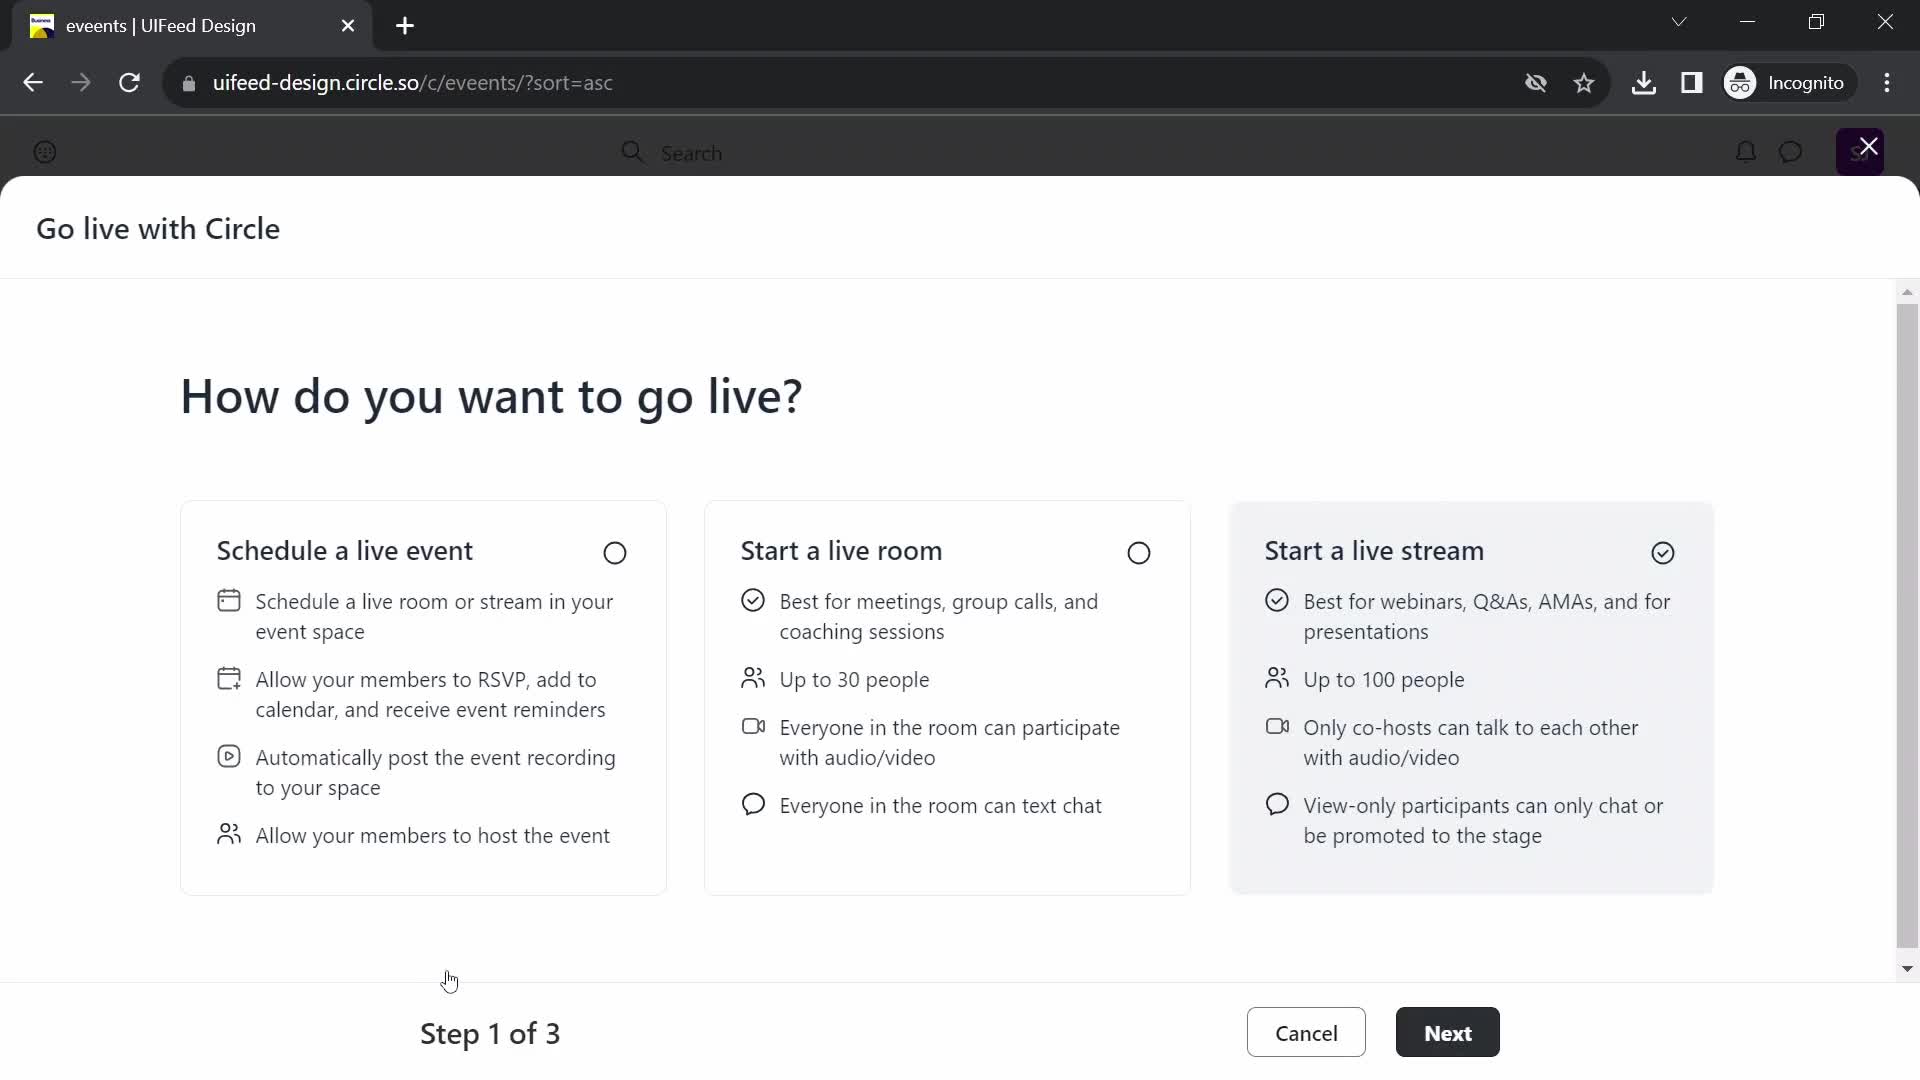Click the video icon in Start a live room
Screen dimensions: 1920x1080
(x=754, y=727)
